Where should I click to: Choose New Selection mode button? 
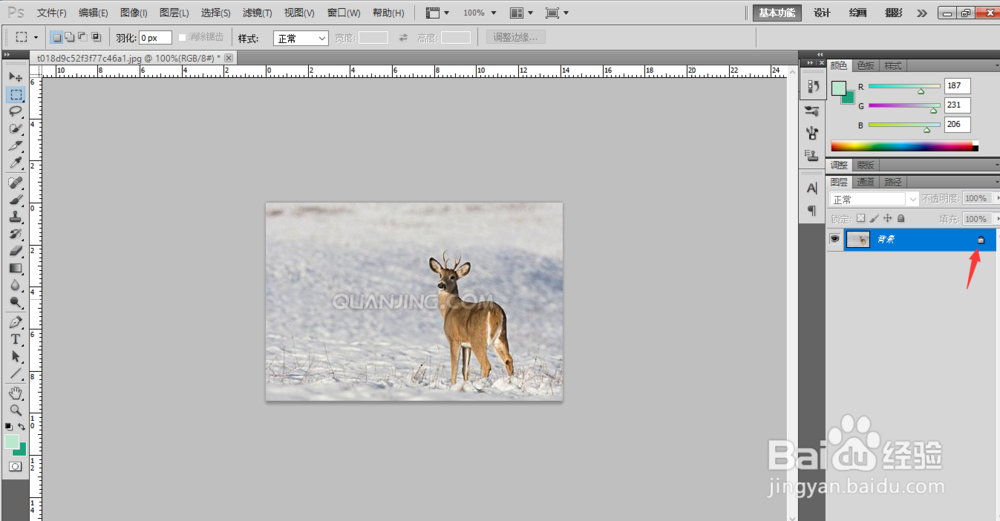tap(56, 38)
